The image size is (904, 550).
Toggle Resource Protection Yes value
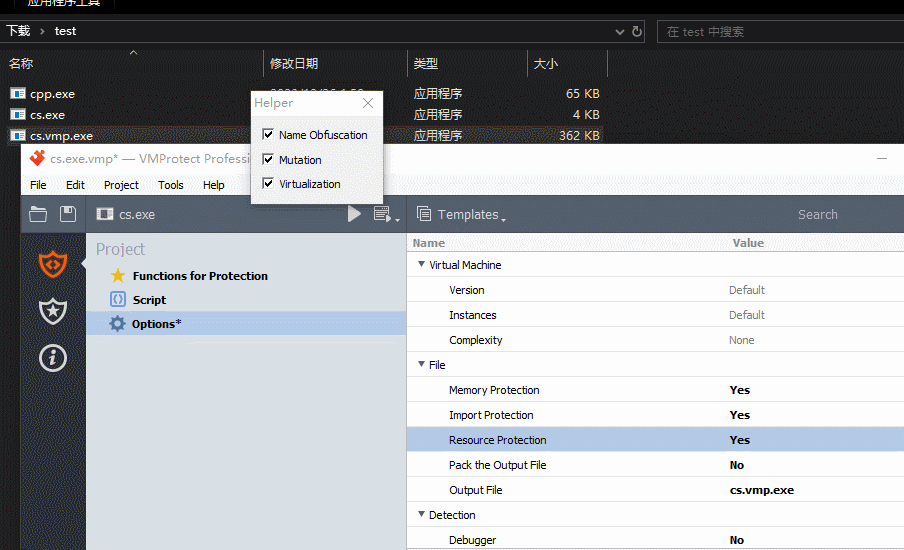pyautogui.click(x=740, y=440)
